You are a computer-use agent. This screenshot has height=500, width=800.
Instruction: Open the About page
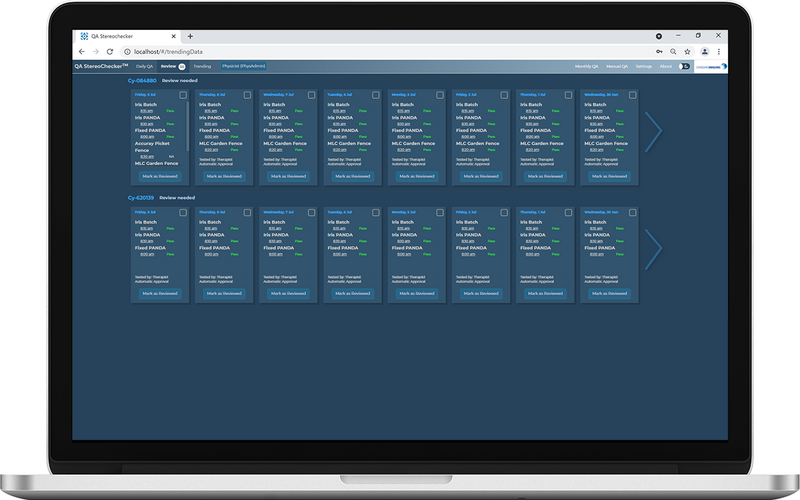[666, 66]
